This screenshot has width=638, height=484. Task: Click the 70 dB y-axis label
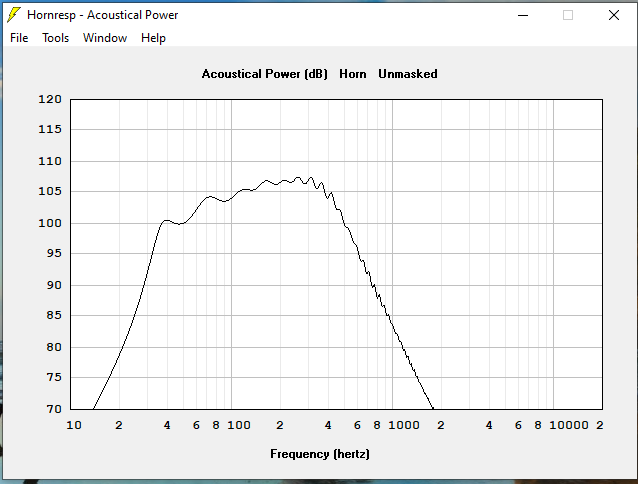pos(54,409)
